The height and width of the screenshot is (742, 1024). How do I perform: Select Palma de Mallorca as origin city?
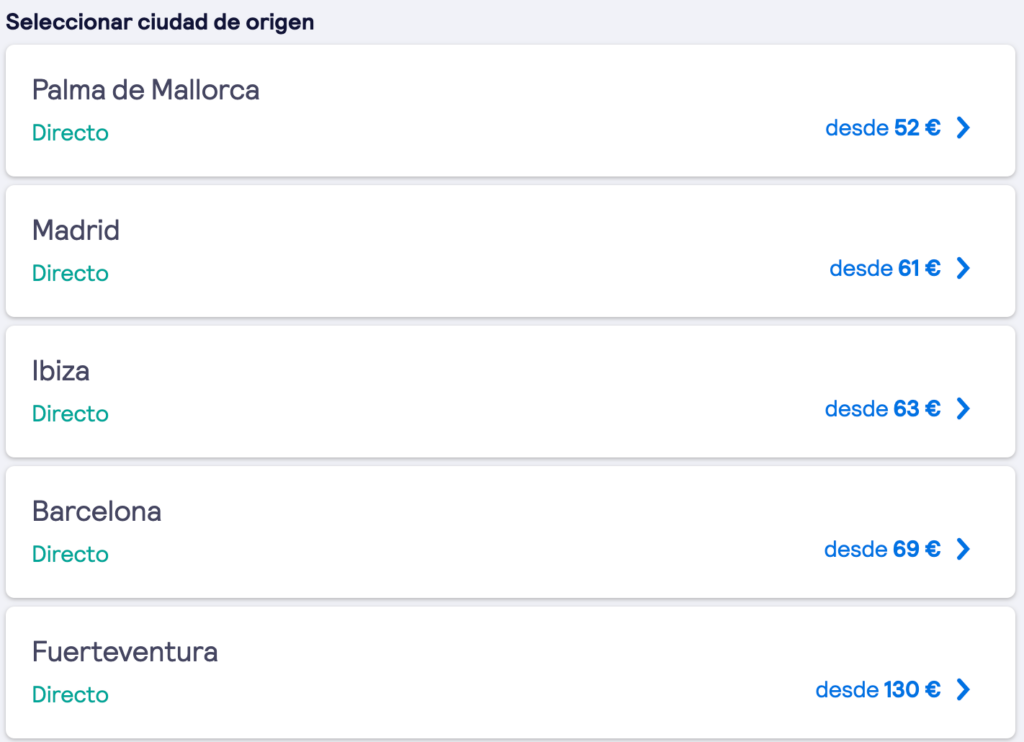[146, 90]
